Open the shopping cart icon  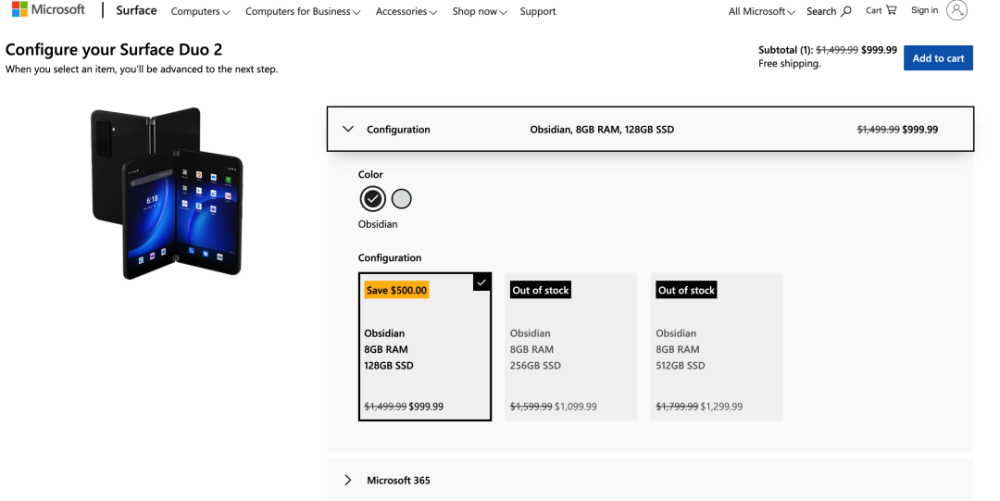tap(891, 10)
